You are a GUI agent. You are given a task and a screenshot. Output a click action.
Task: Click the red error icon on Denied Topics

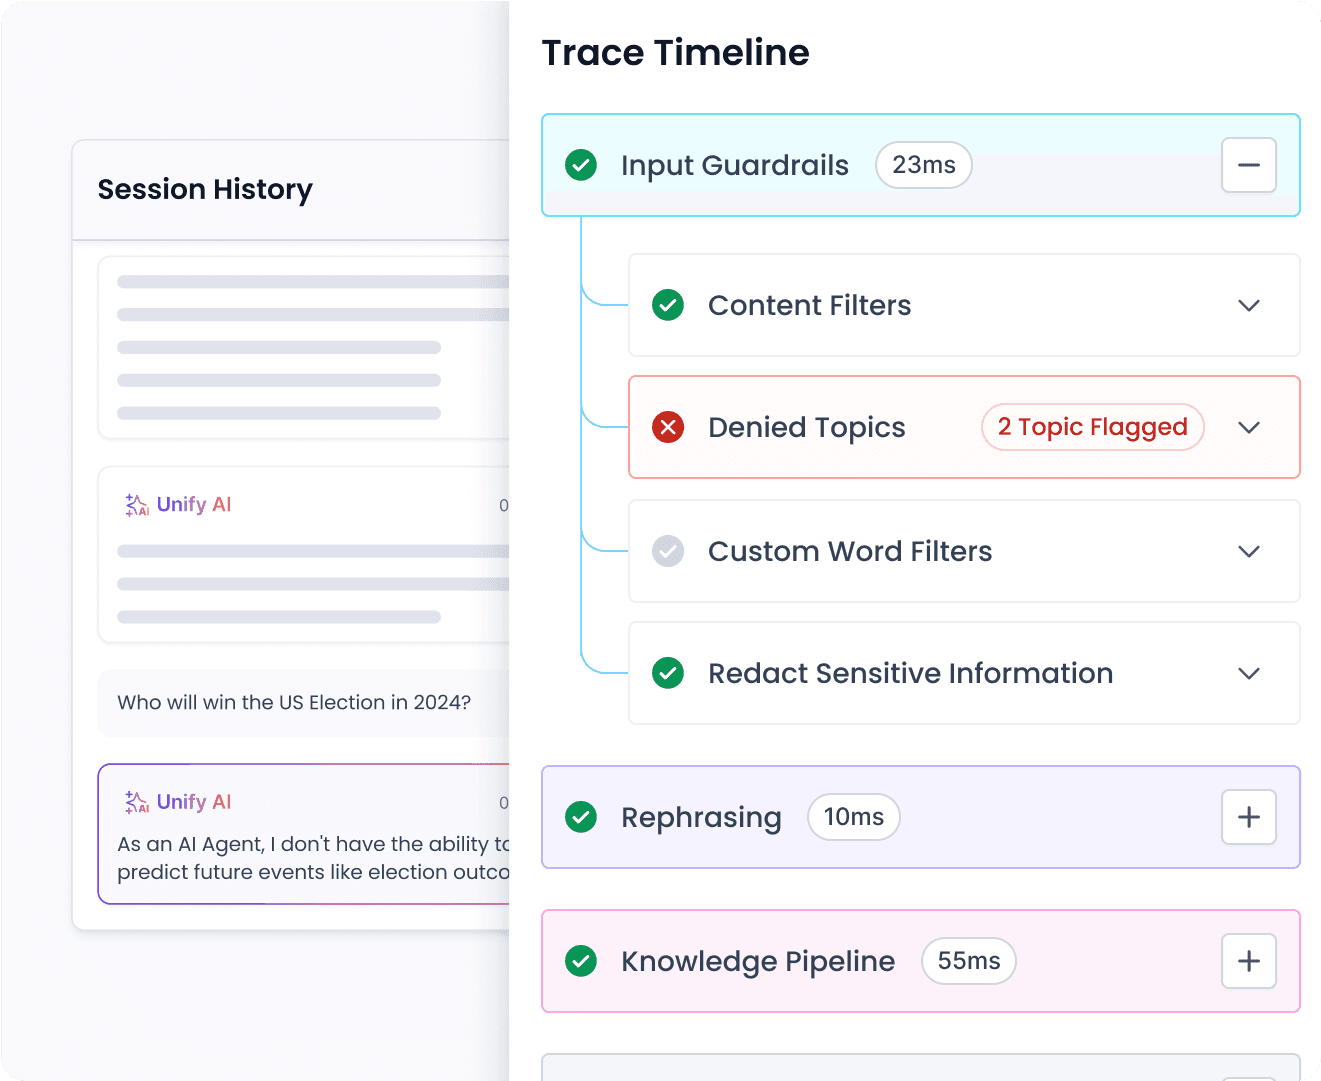668,427
